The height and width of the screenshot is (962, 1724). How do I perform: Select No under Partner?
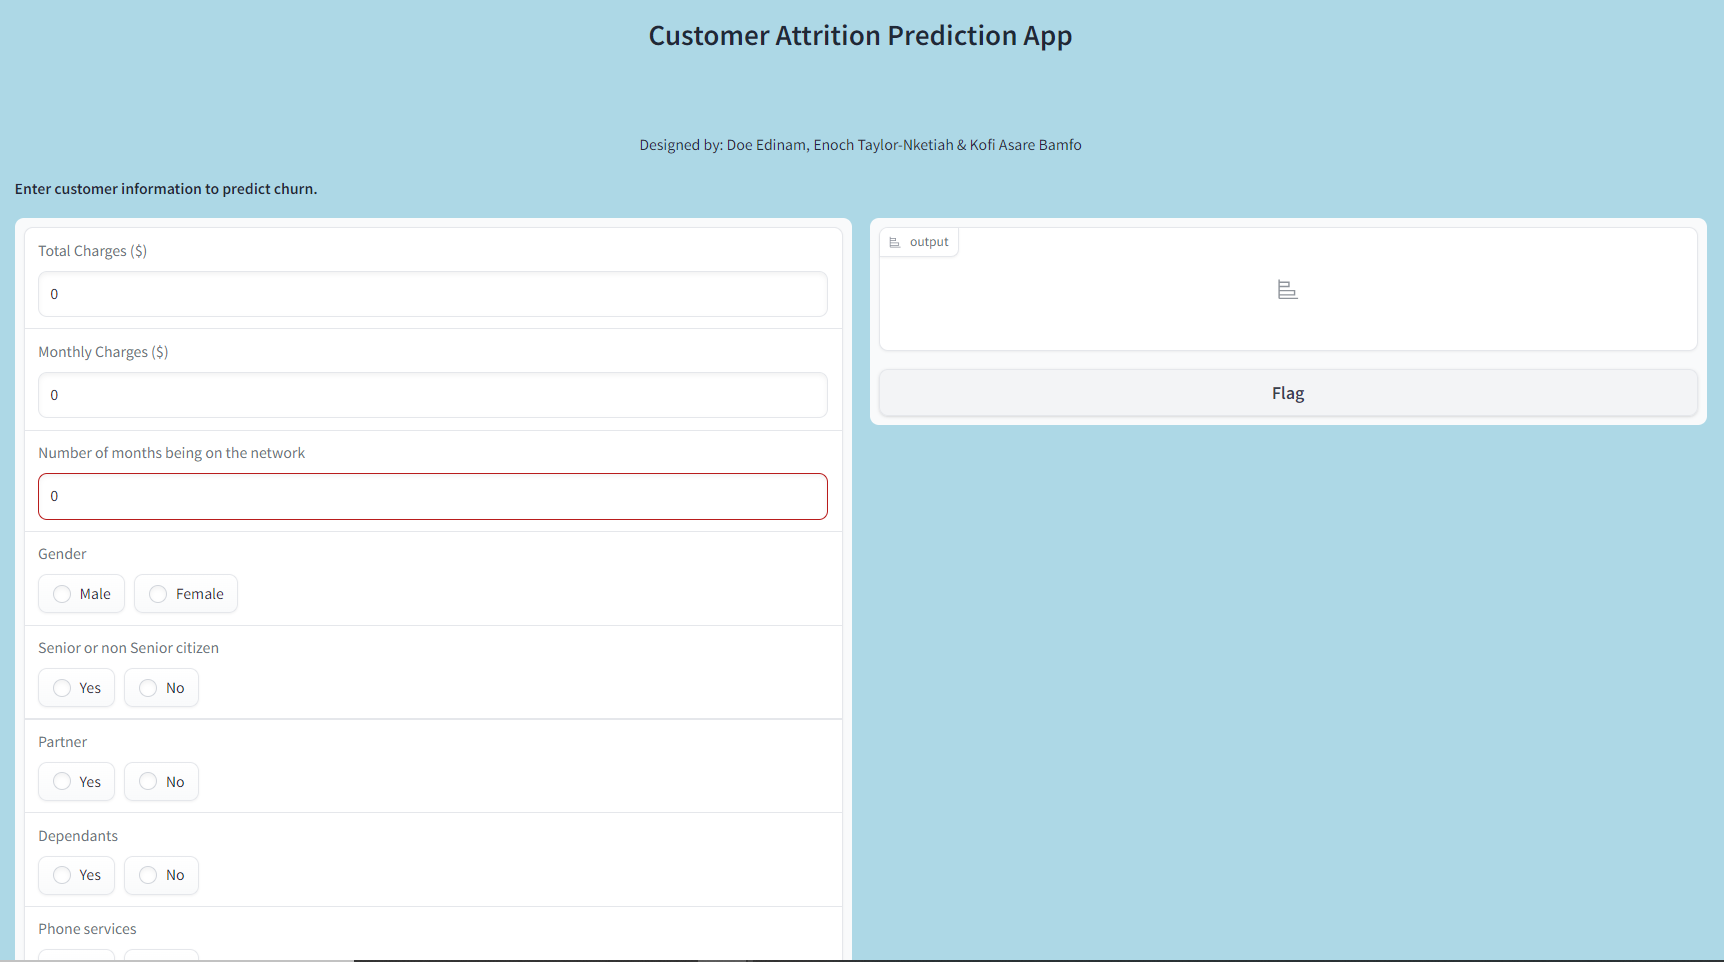(x=161, y=781)
